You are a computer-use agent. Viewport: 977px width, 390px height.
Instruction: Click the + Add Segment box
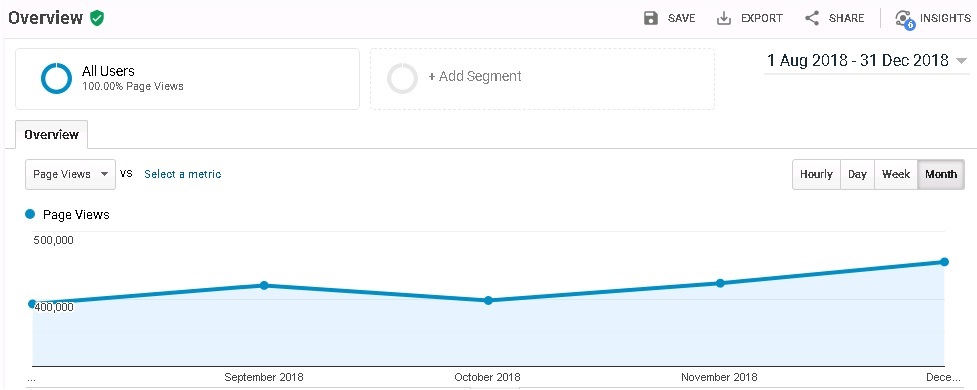point(542,79)
